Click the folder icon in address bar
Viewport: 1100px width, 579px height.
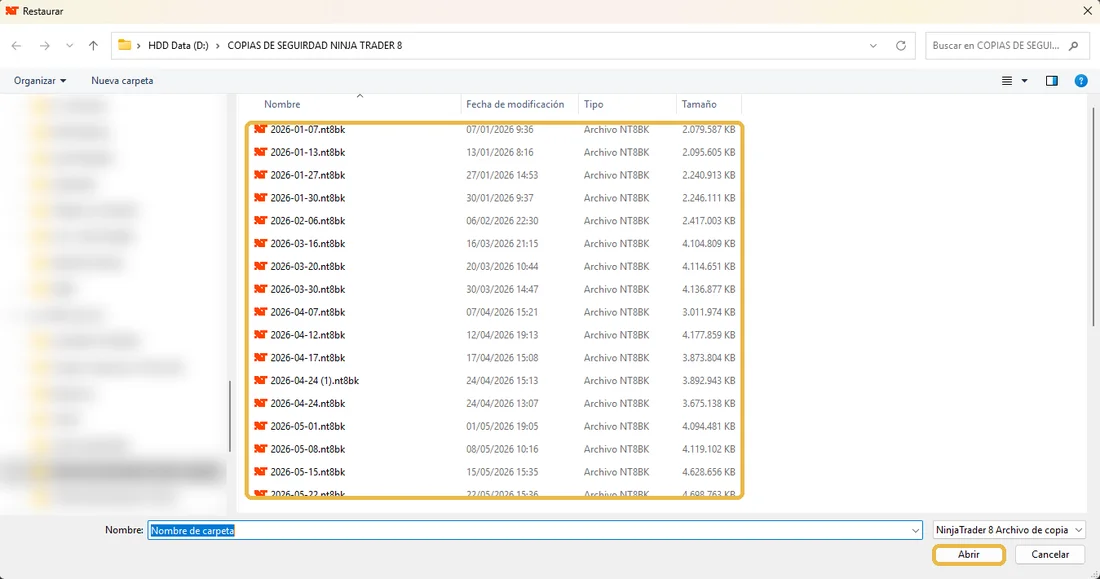coord(124,45)
